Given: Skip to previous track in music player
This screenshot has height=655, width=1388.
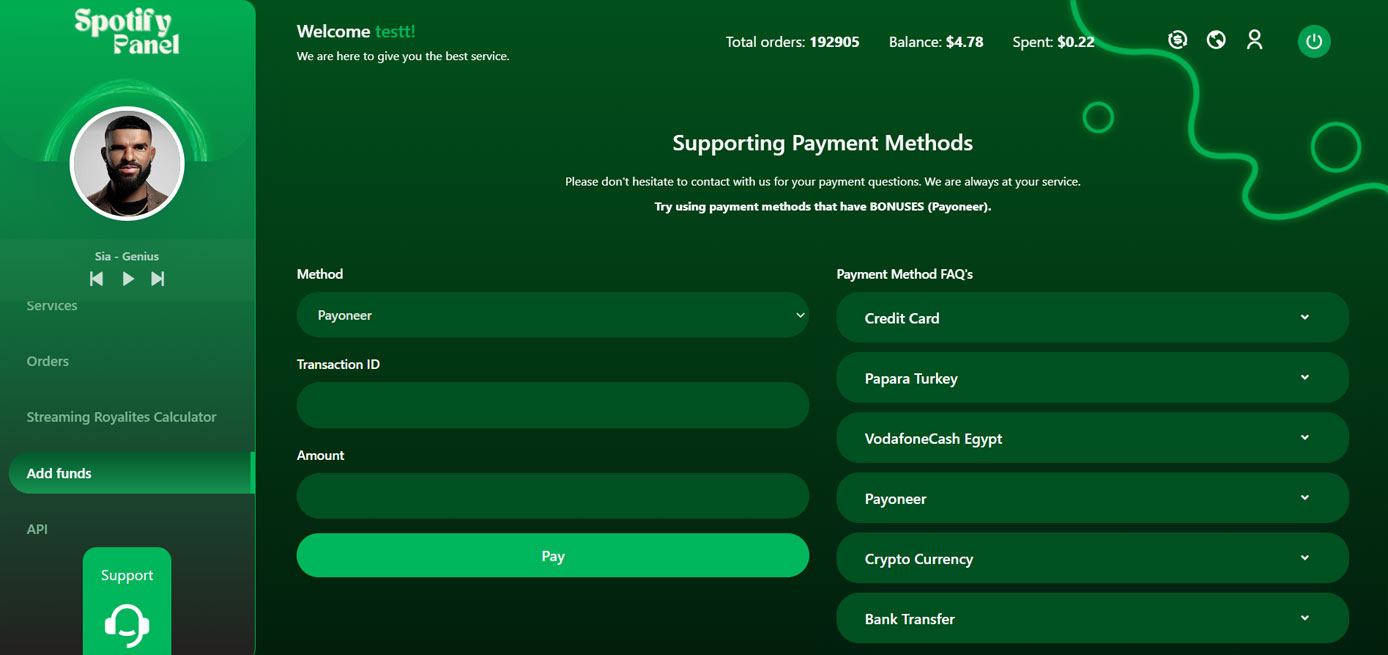Looking at the screenshot, I should pyautogui.click(x=96, y=279).
